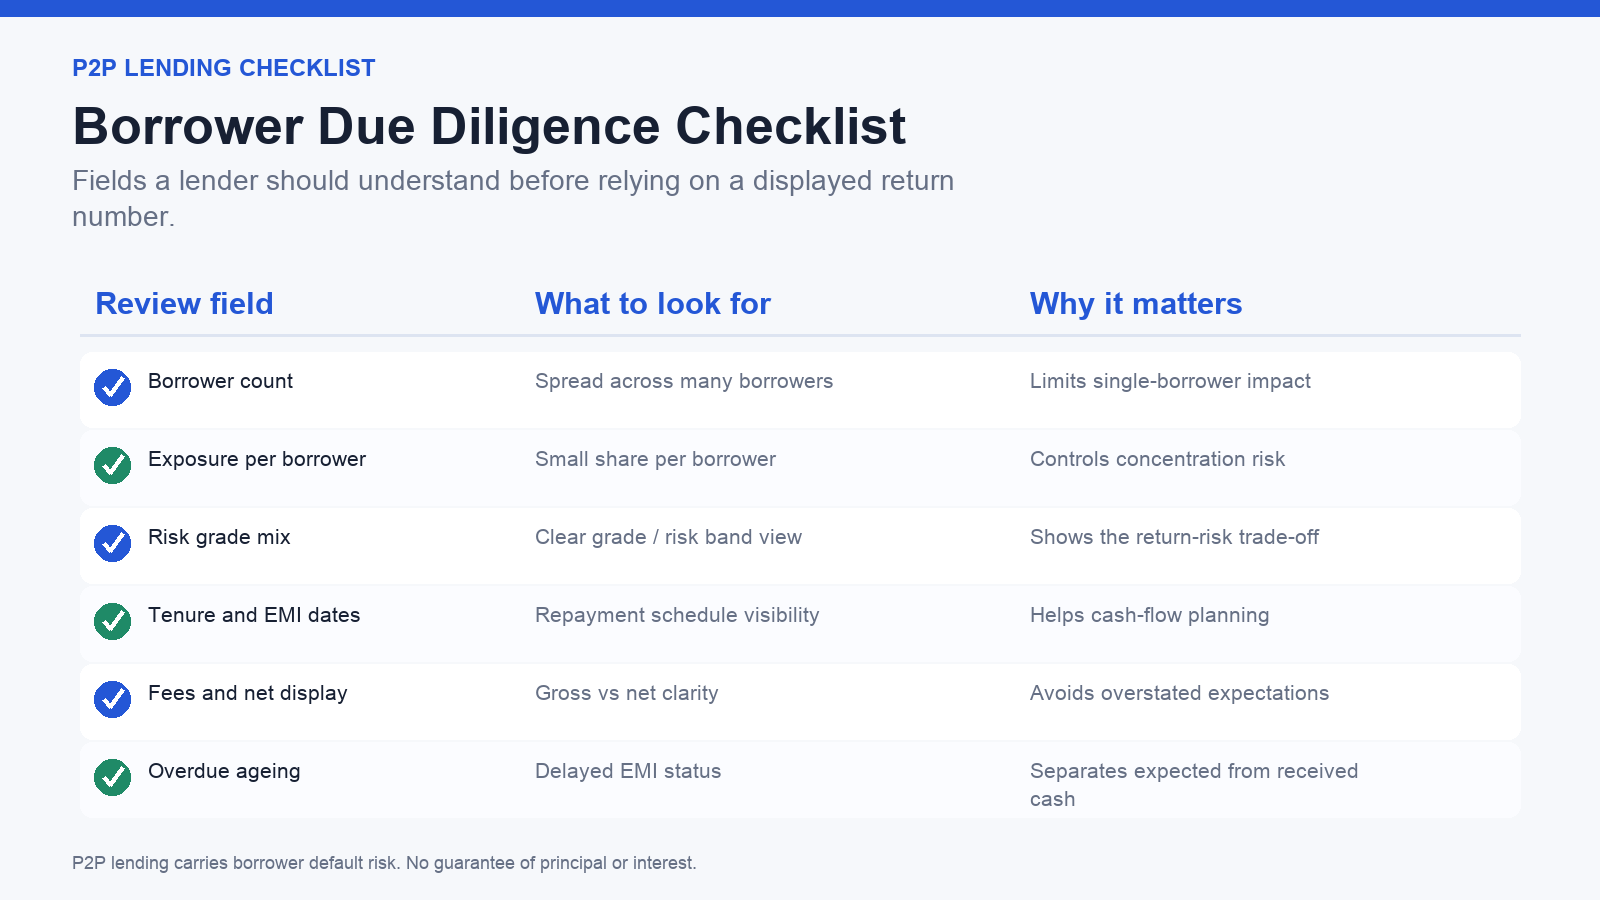
Task: Select the What to look for header
Action: click(x=653, y=304)
